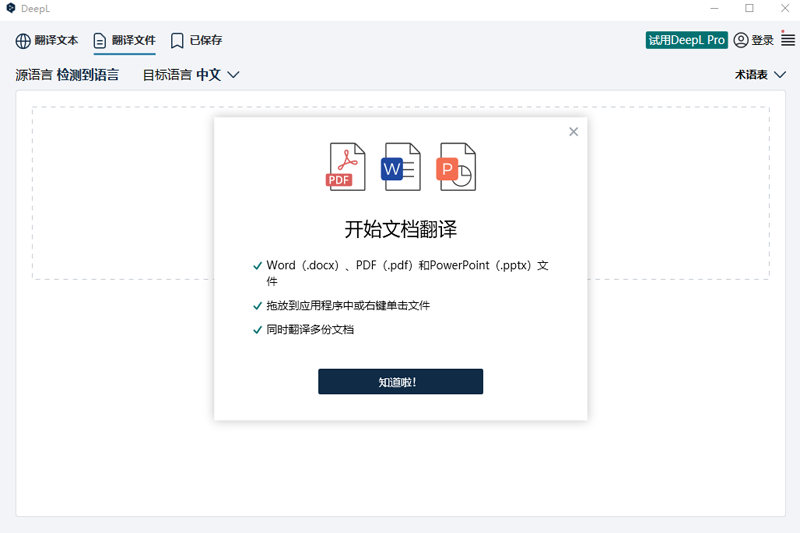Click the 试用DeepL Pro button

pos(686,40)
